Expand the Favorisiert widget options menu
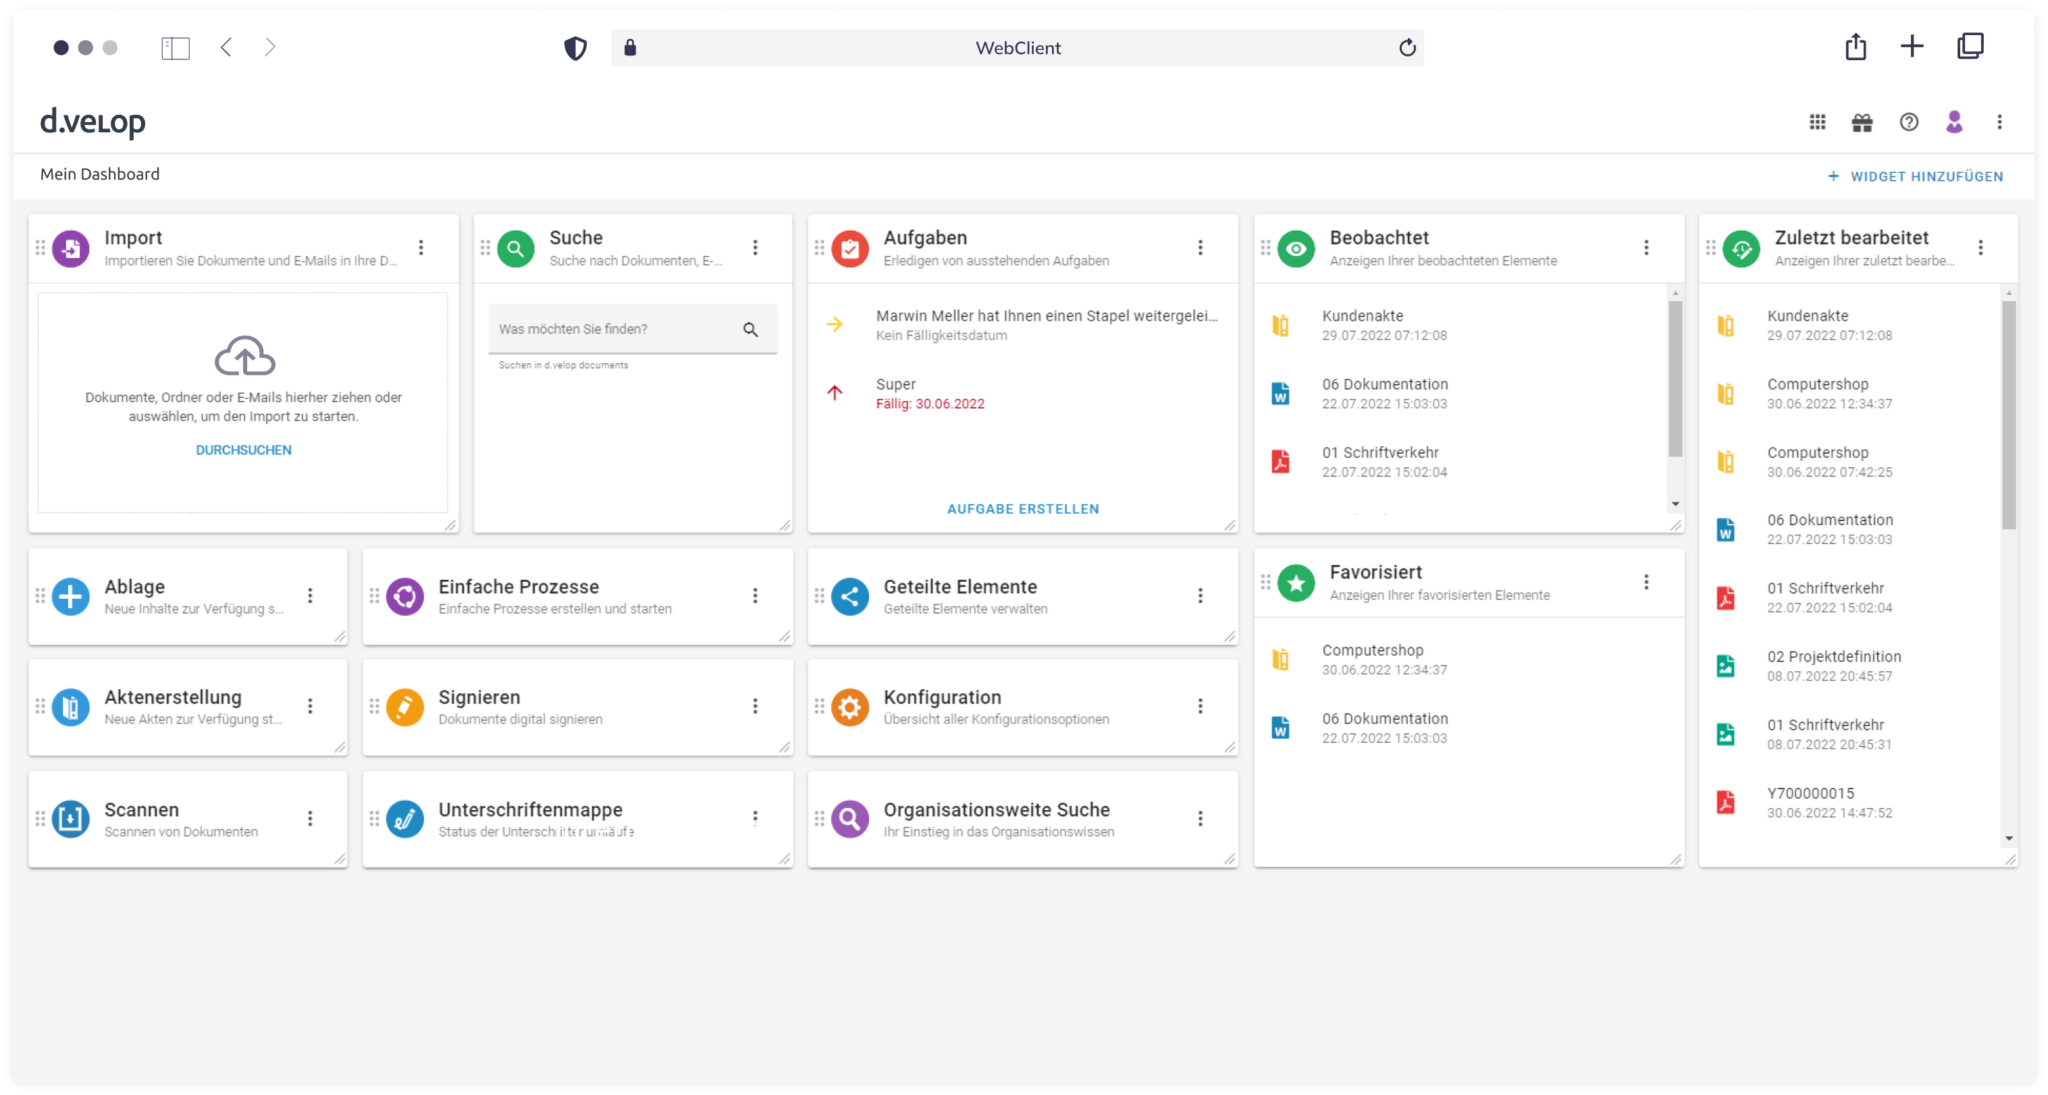Image resolution: width=2048 pixels, height=1095 pixels. (x=1646, y=582)
